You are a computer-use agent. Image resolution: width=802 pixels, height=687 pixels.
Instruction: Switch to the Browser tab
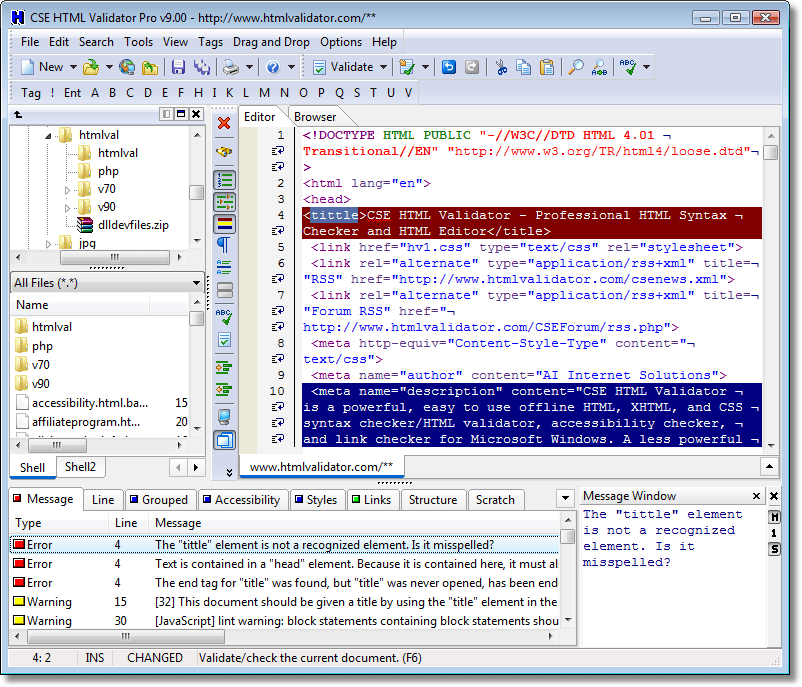tap(315, 117)
